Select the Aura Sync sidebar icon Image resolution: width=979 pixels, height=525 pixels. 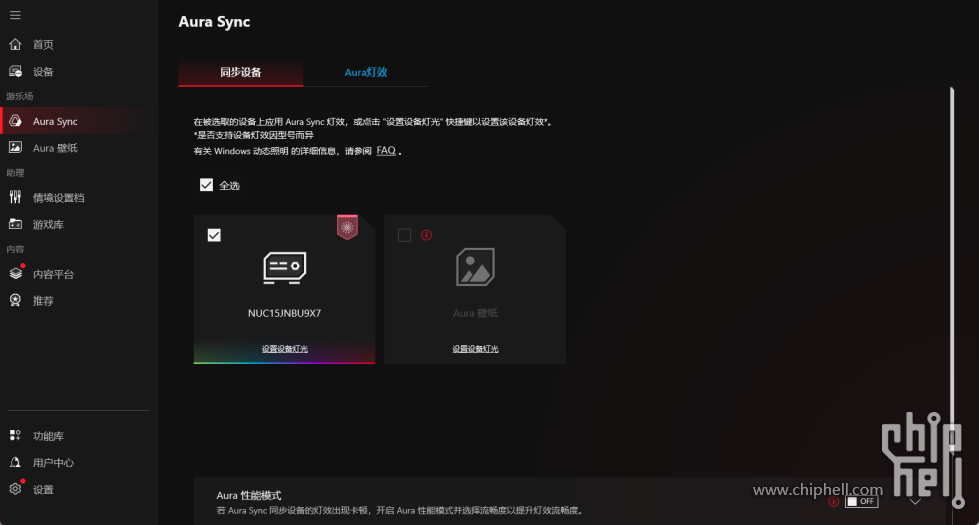pos(15,121)
